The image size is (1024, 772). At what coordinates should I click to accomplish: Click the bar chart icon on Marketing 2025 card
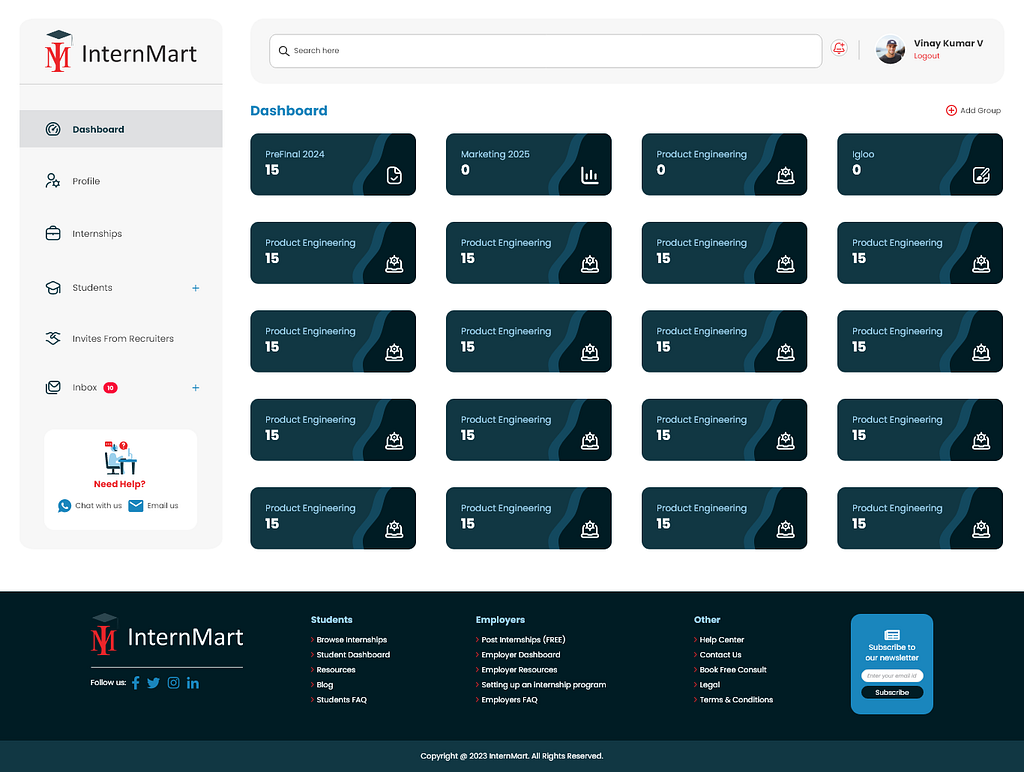(590, 176)
